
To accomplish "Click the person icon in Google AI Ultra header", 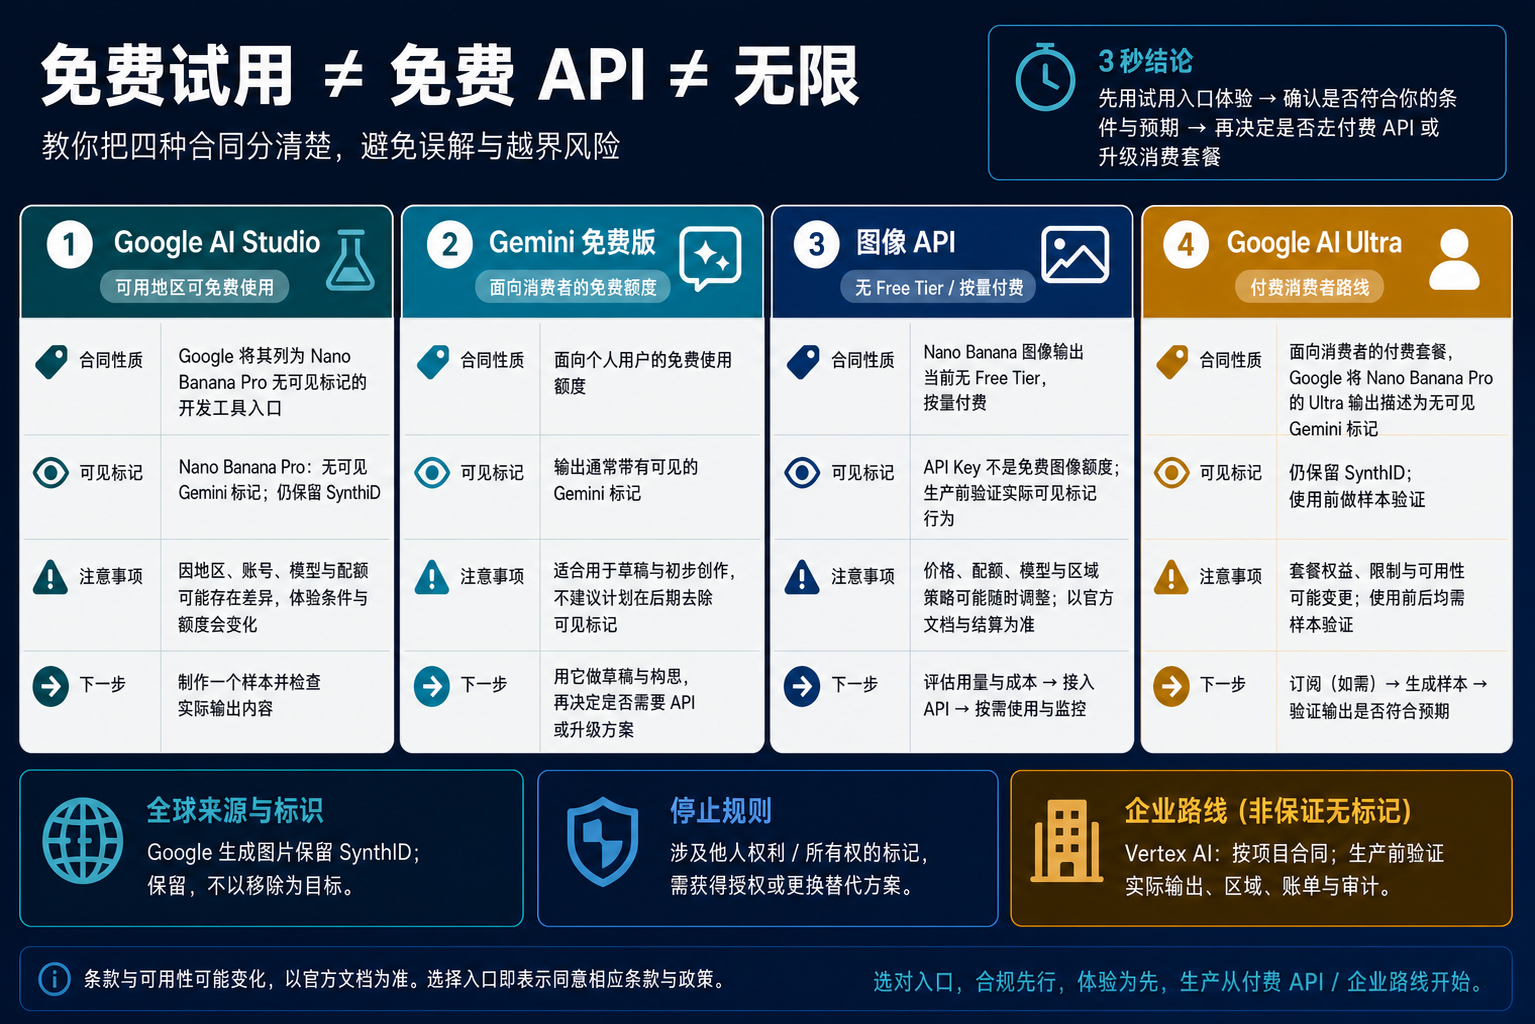I will tap(1454, 259).
